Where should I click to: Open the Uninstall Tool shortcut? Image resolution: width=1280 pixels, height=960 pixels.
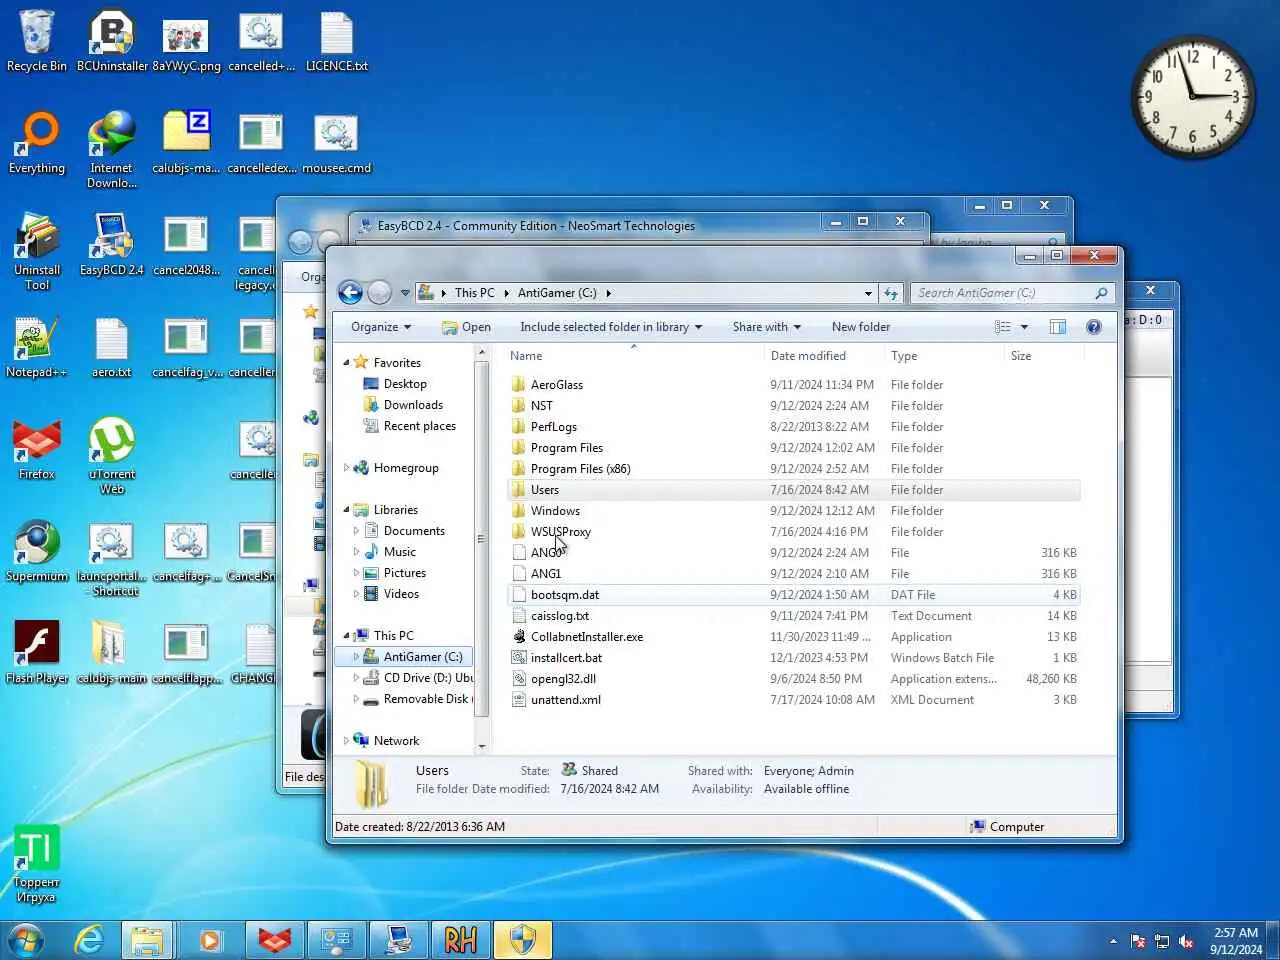[x=37, y=252]
